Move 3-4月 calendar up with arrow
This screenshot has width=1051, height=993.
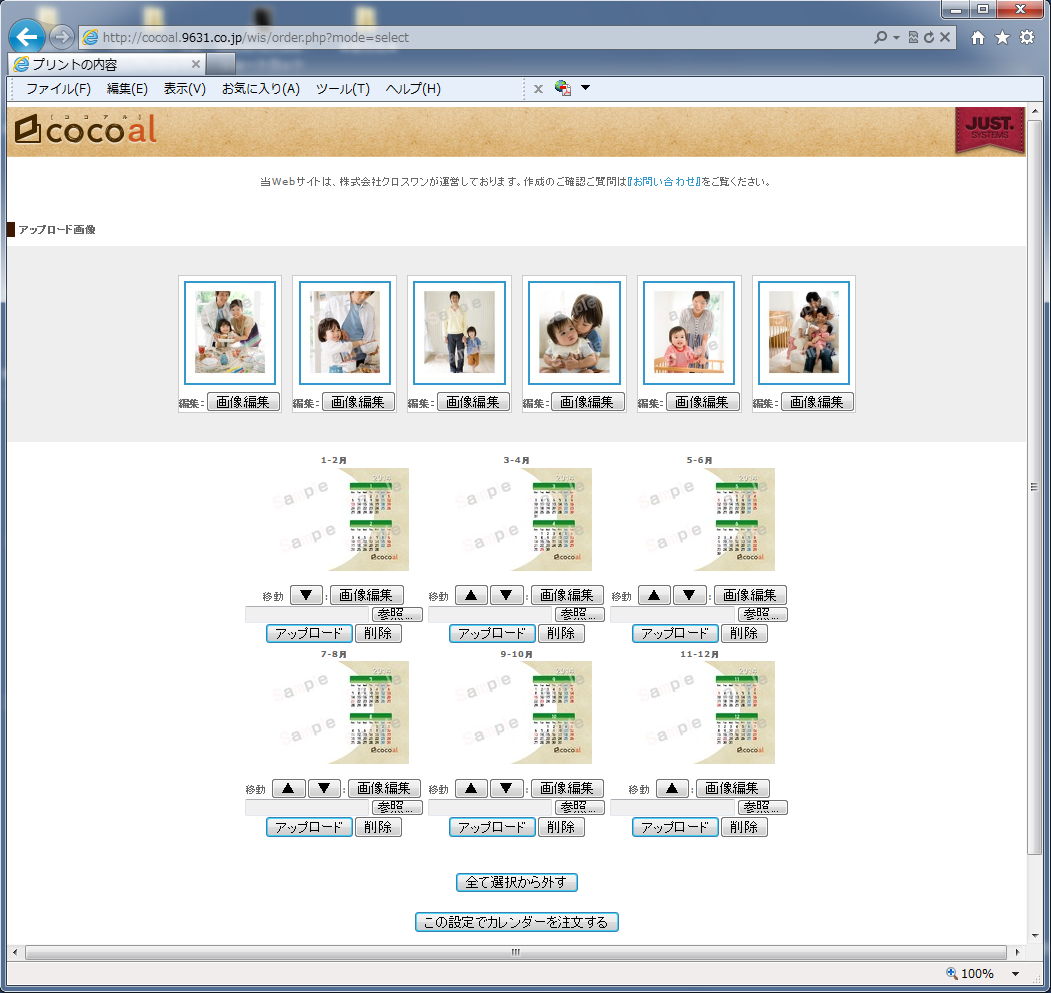click(471, 595)
